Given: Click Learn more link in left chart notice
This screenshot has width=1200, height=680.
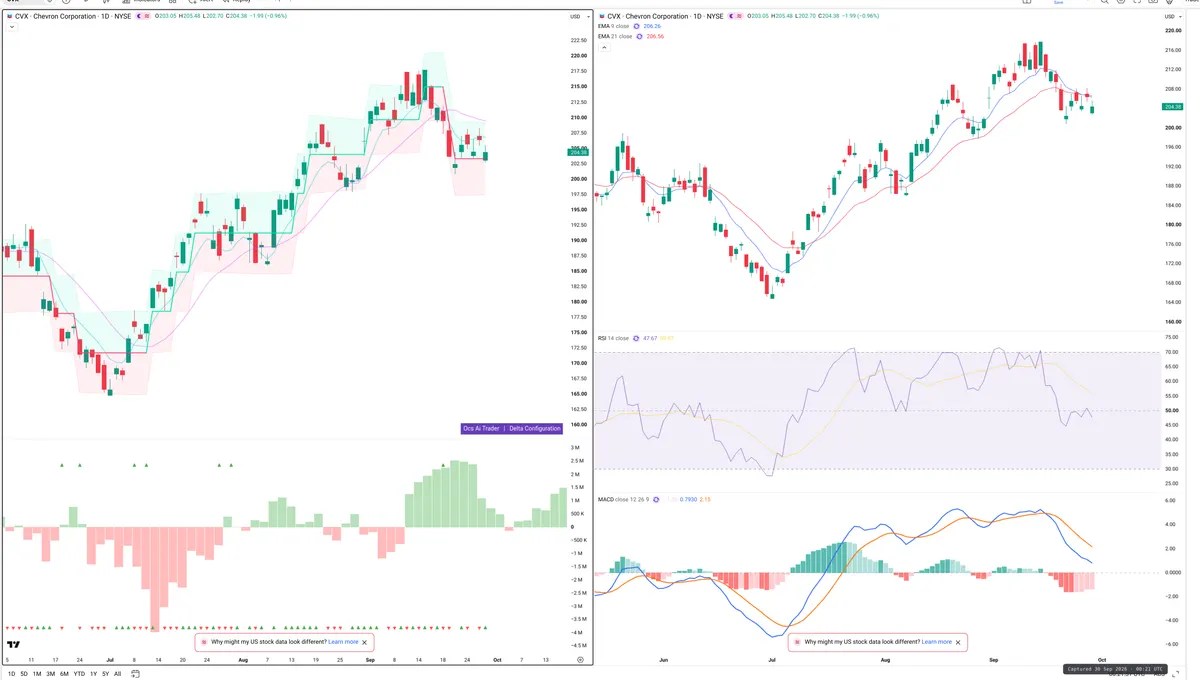Looking at the screenshot, I should coord(342,642).
